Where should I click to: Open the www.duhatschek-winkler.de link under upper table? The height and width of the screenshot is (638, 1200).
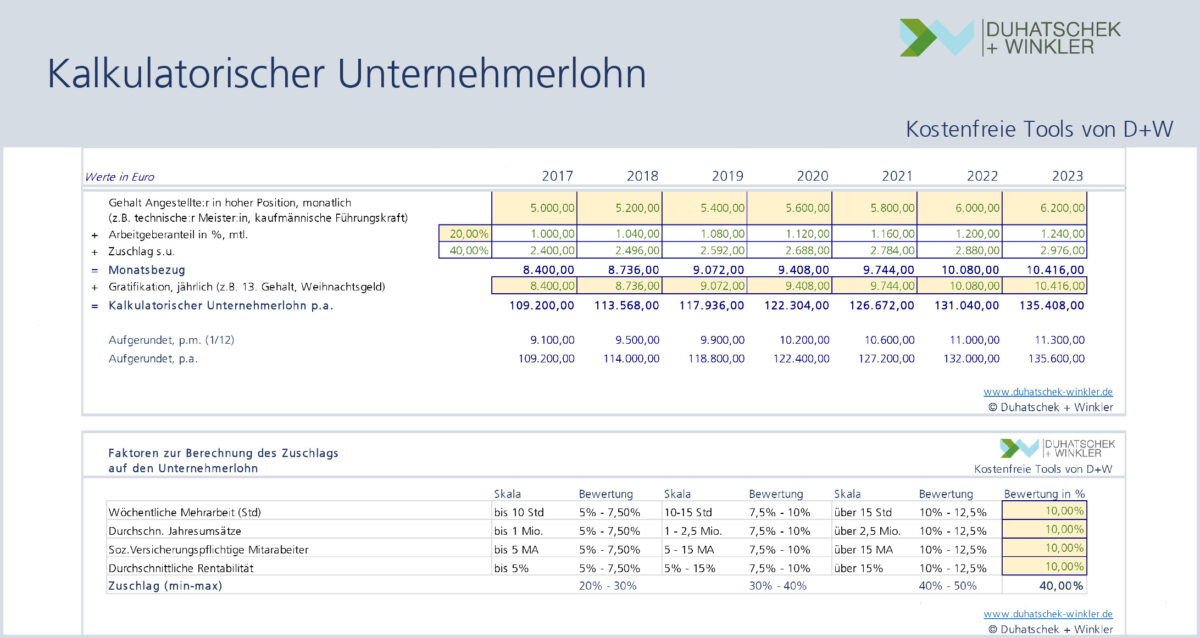(x=1047, y=391)
